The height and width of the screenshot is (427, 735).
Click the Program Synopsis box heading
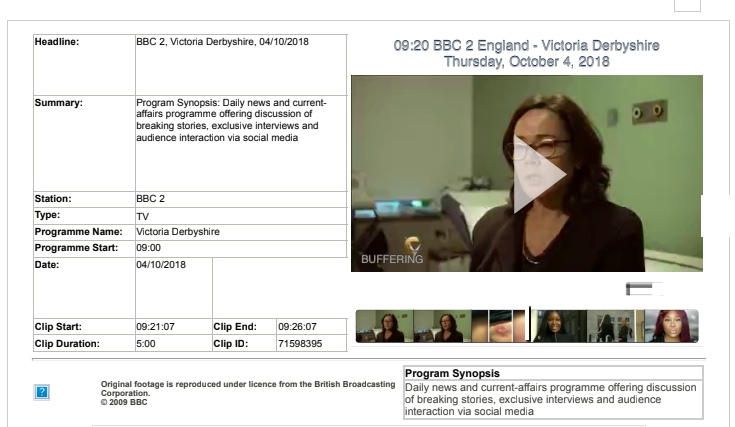[451, 374]
